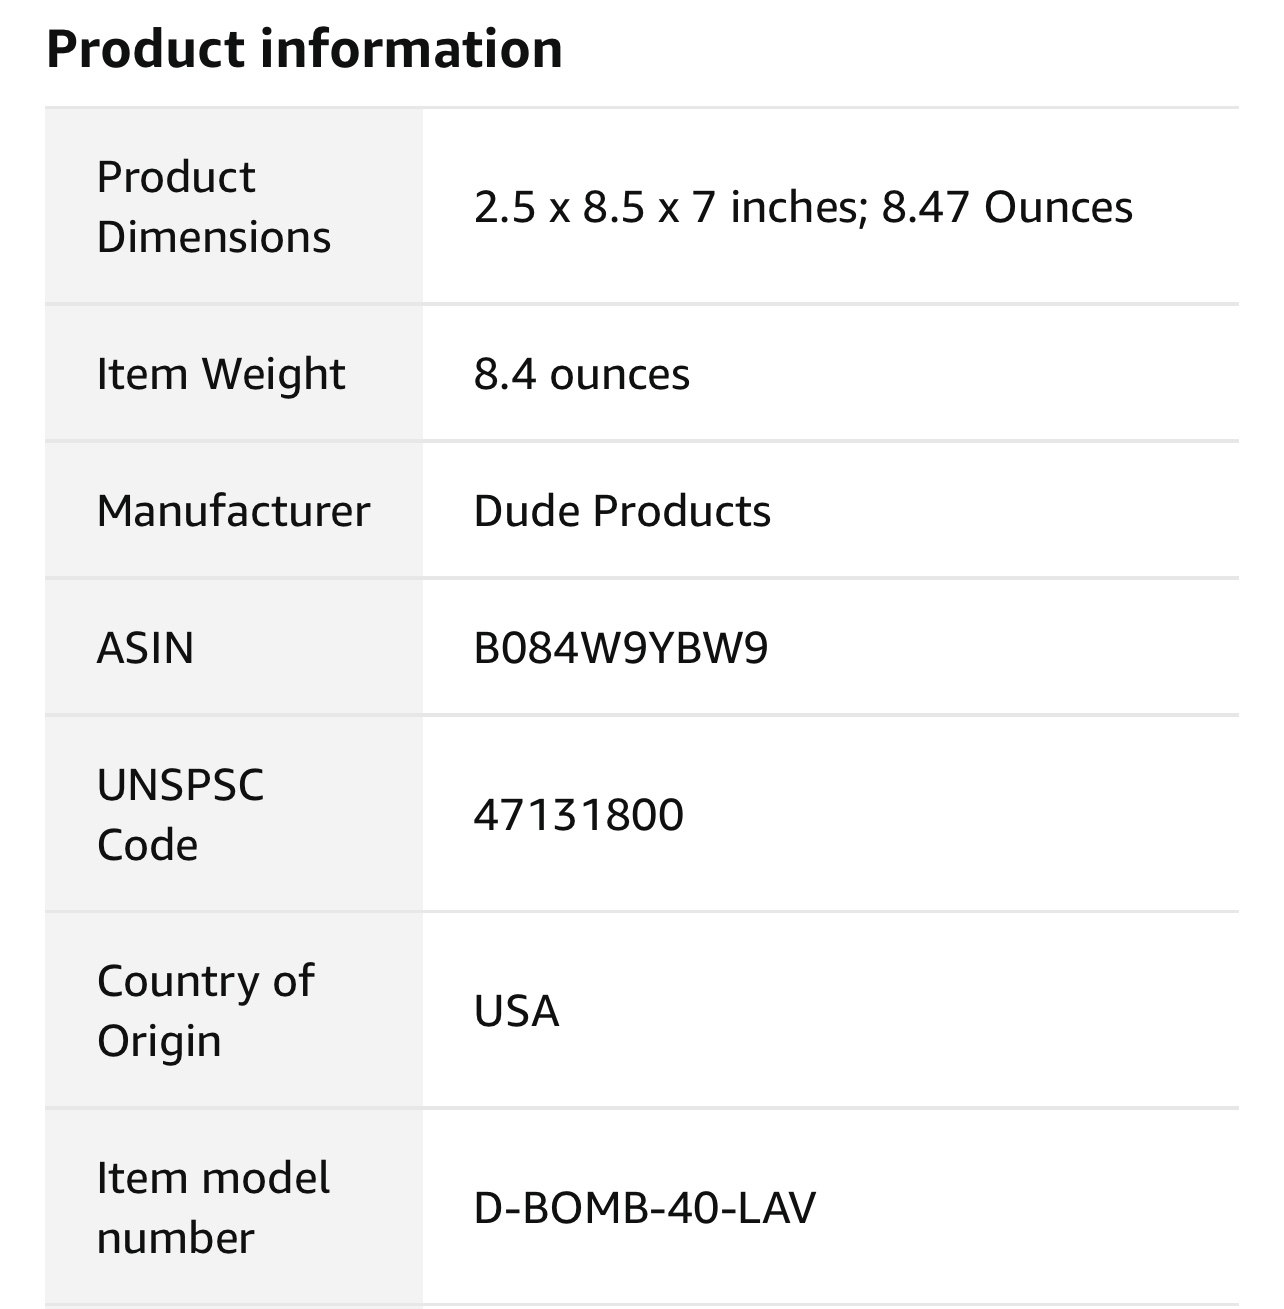Image resolution: width=1284 pixels, height=1309 pixels.
Task: Select the Country of Origin label
Action: [205, 1011]
